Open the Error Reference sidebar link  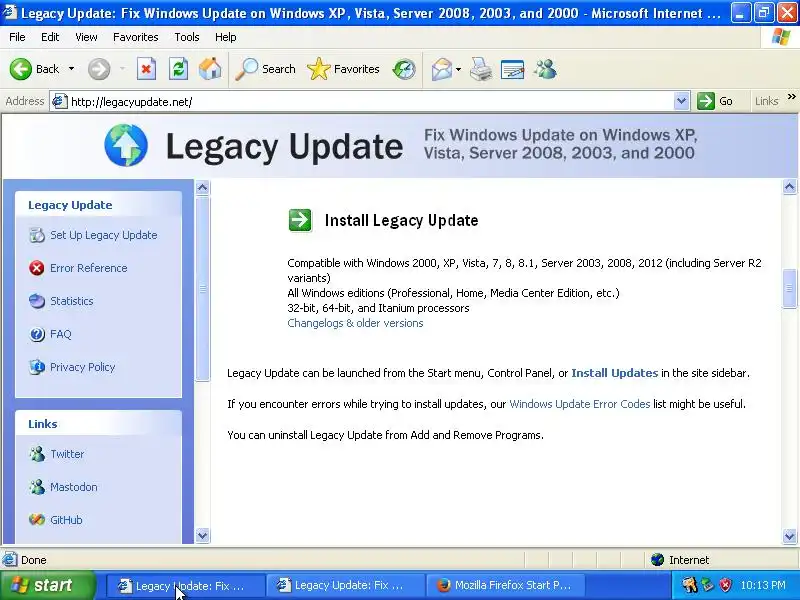89,268
